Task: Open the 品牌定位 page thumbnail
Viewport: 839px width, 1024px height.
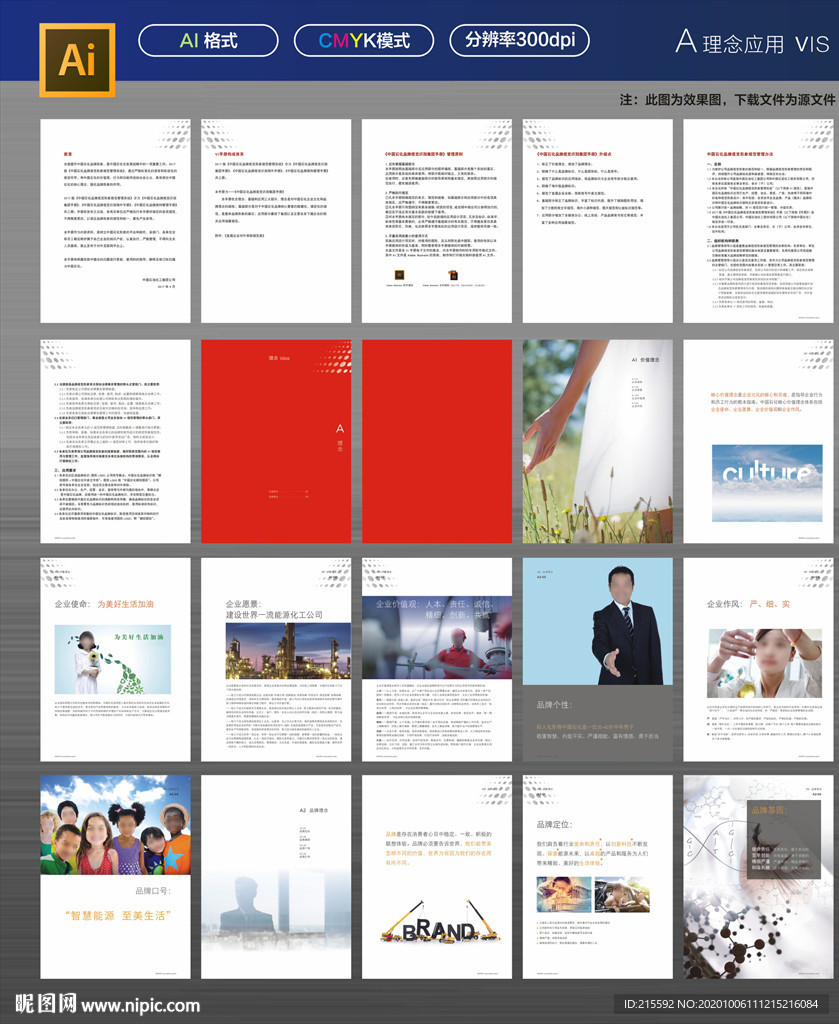Action: 597,877
